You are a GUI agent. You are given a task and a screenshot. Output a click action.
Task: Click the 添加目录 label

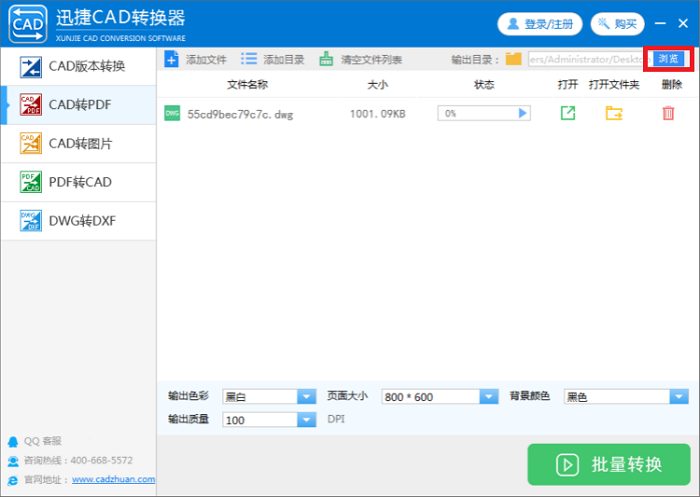click(x=283, y=59)
